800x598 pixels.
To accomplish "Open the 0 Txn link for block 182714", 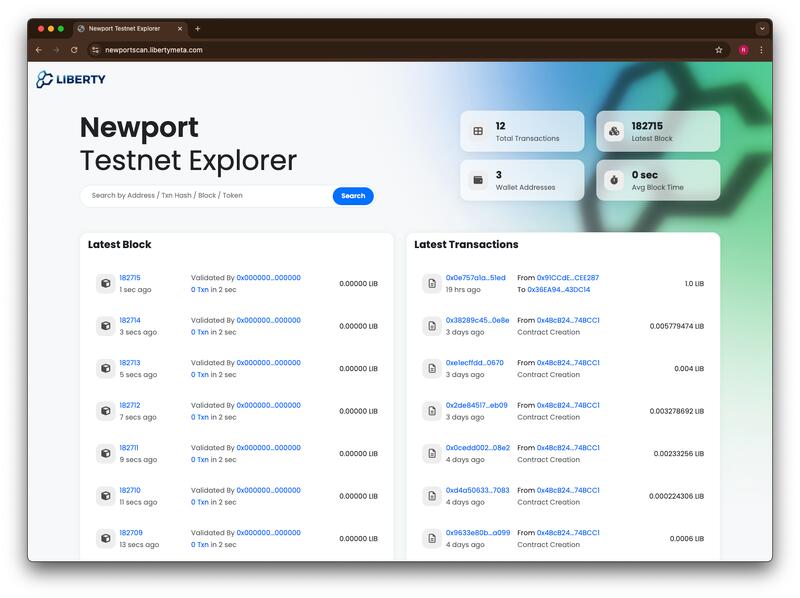I will tap(199, 332).
